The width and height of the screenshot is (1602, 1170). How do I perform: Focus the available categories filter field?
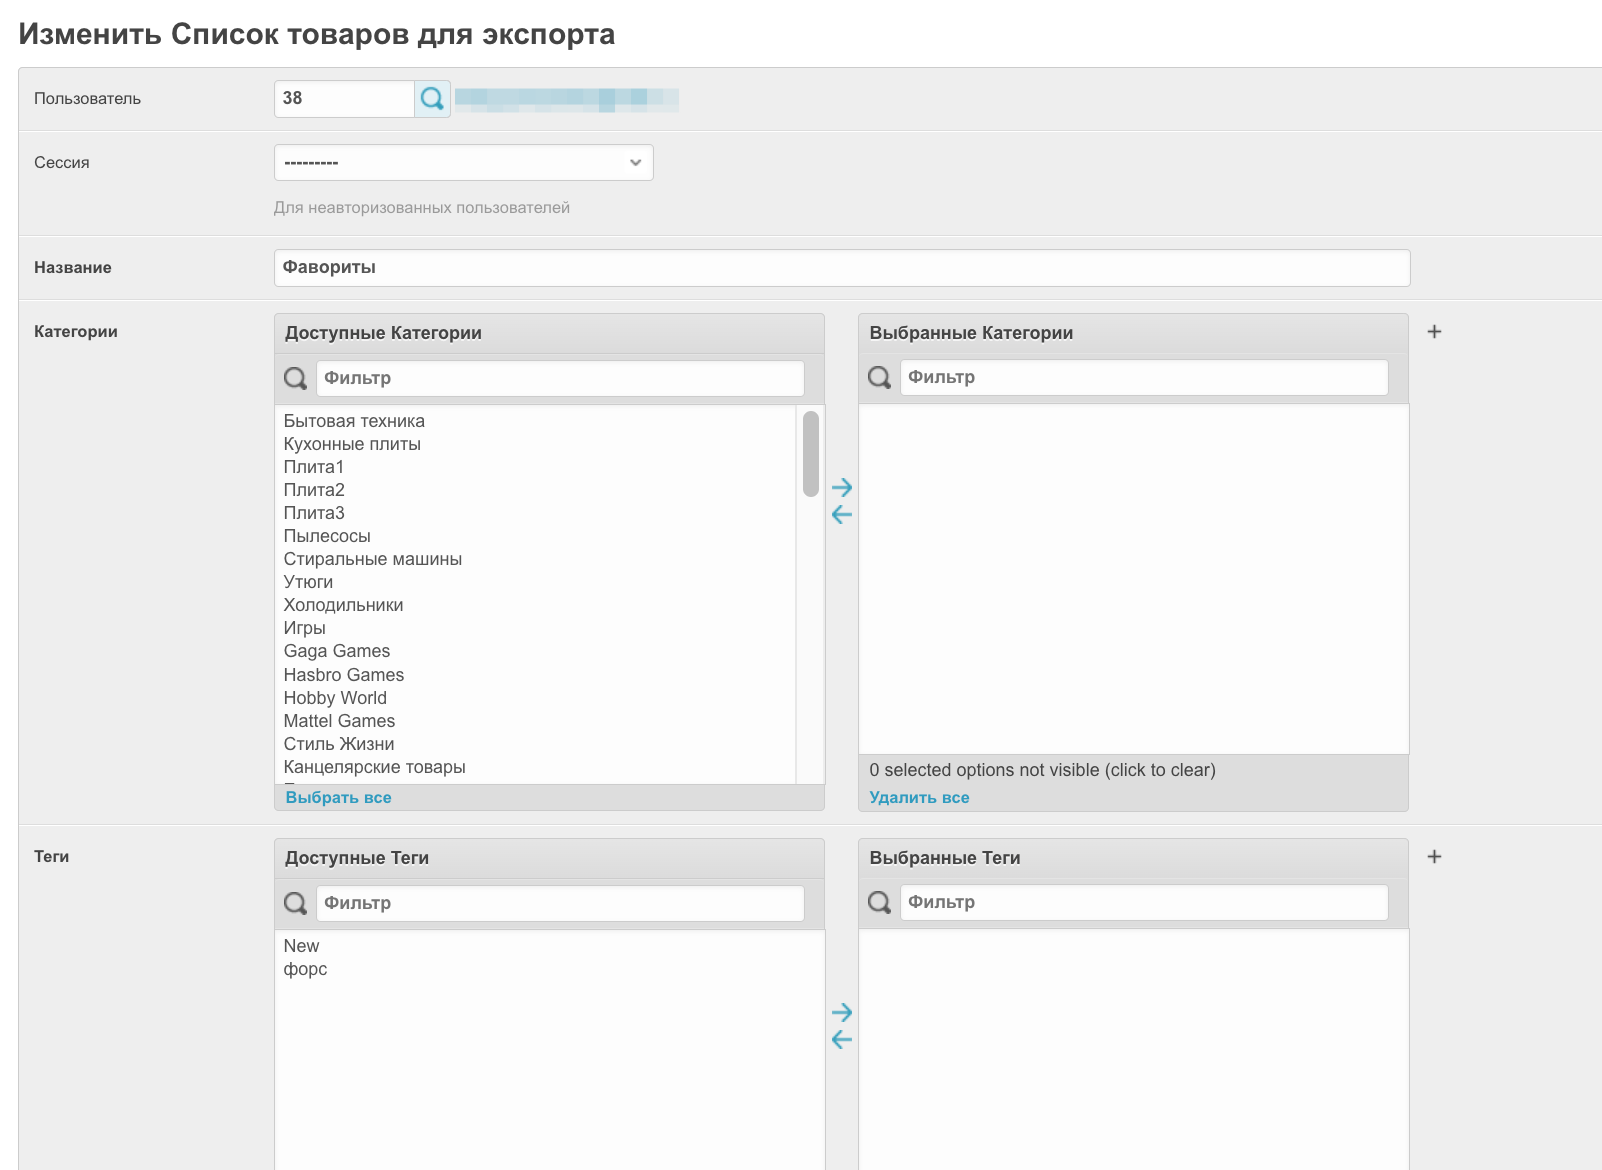coord(559,378)
